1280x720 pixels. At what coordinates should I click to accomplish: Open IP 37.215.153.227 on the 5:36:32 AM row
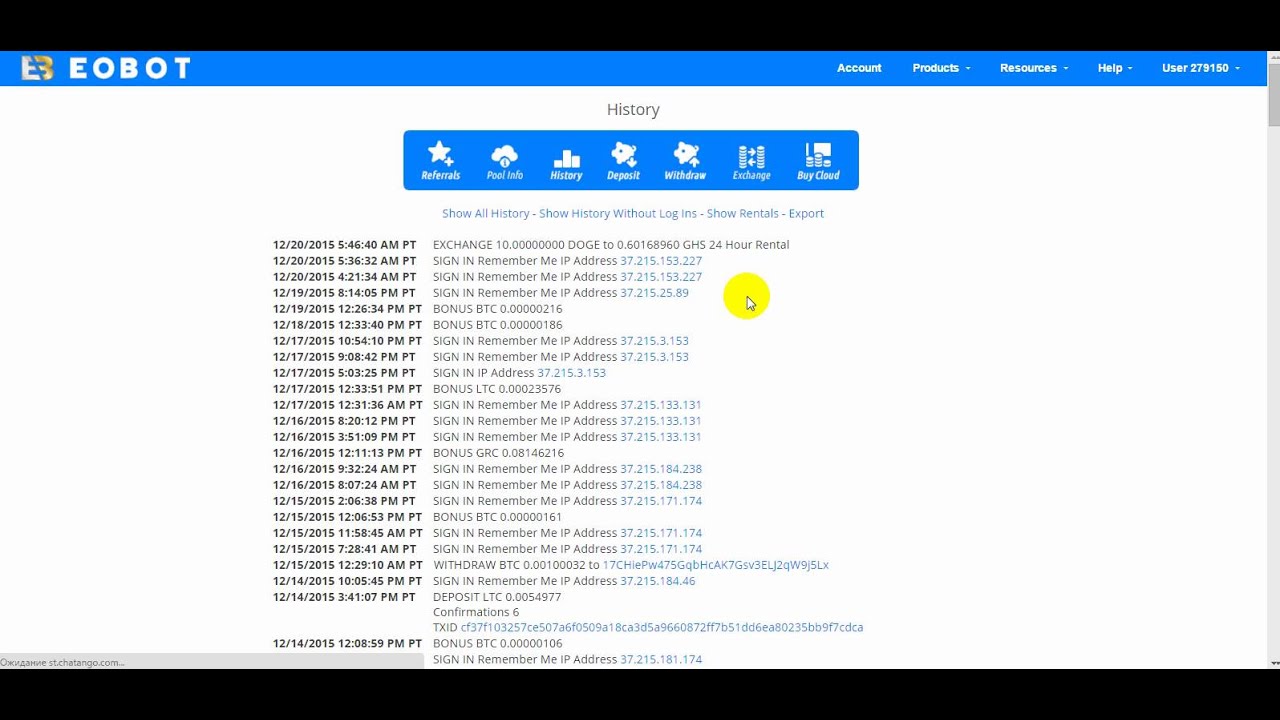point(661,261)
